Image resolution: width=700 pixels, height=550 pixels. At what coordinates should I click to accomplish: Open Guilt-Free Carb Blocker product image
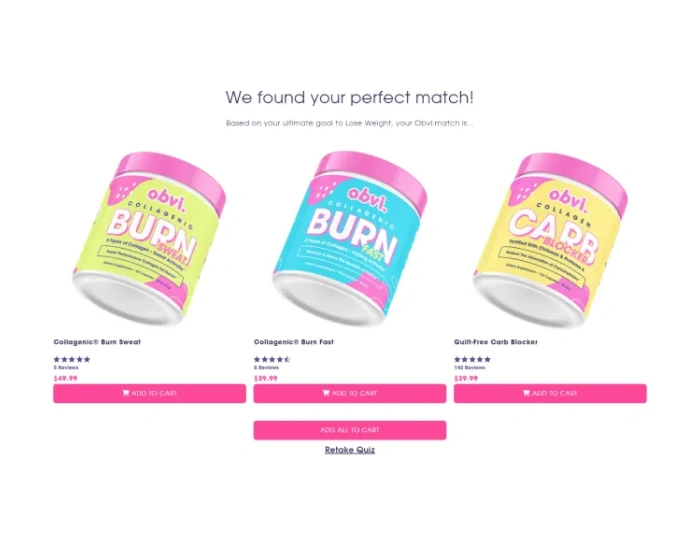550,240
